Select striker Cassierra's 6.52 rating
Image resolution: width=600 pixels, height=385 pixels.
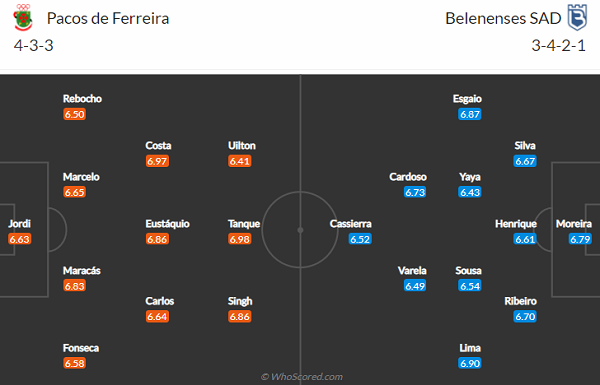[360, 239]
